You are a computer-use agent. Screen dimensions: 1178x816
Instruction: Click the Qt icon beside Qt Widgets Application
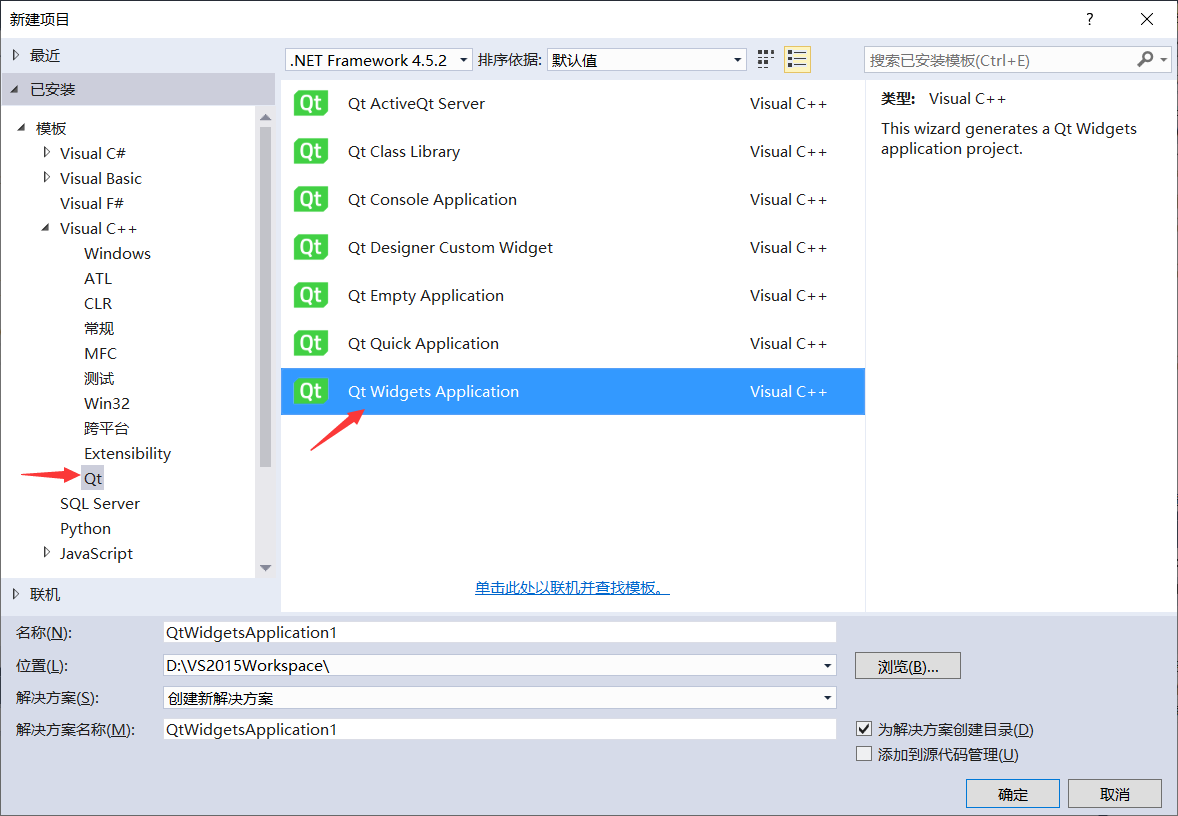(x=311, y=391)
